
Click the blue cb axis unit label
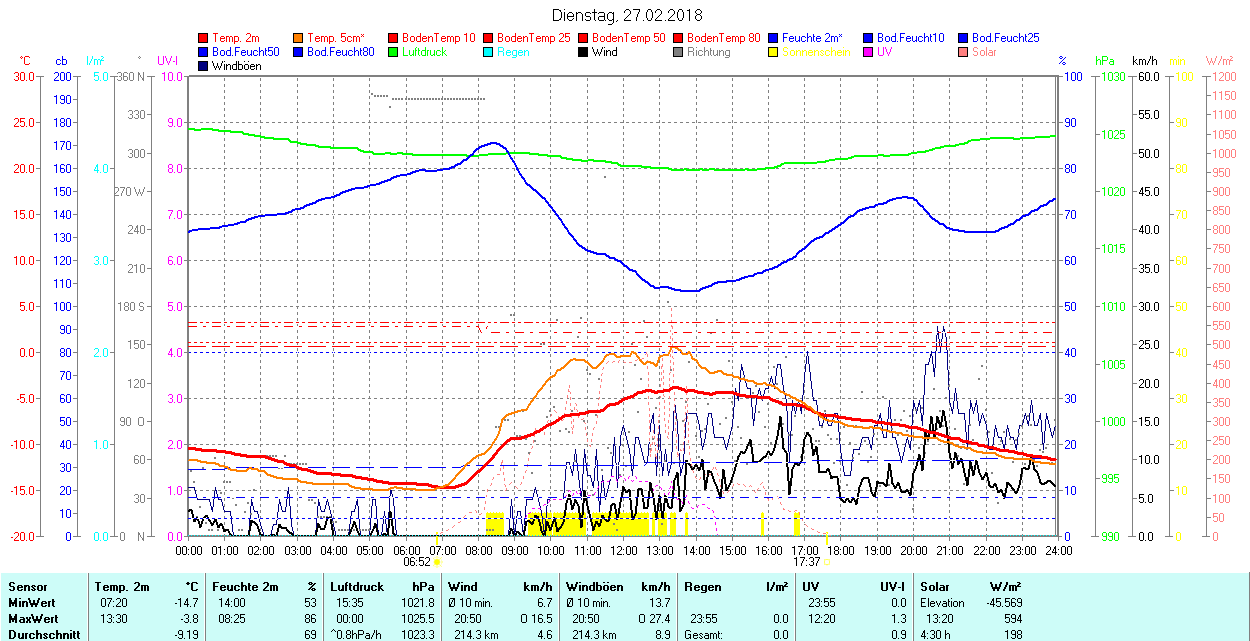[x=61, y=61]
